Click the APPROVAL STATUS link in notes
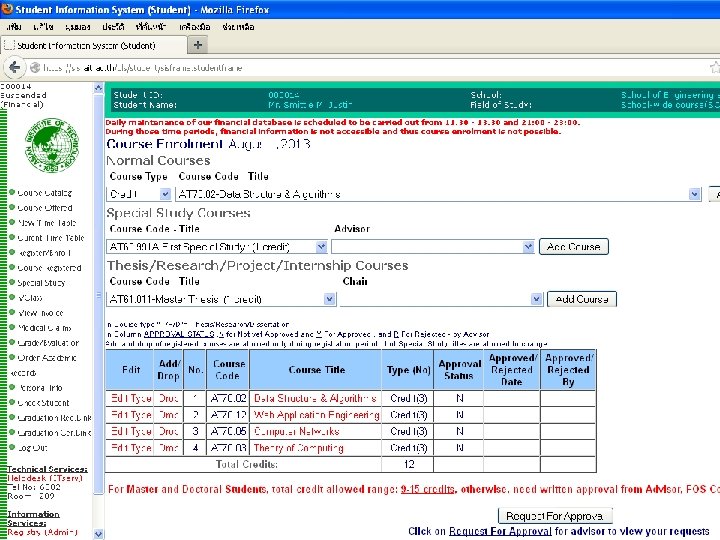The width and height of the screenshot is (720, 540). [179, 334]
